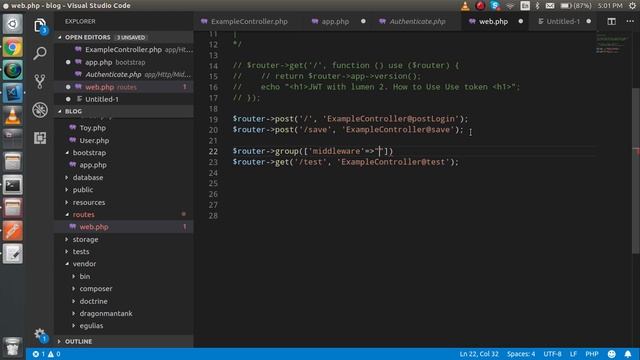Change line ending via LF status
Viewport: 640px width, 360px height.
click(573, 354)
